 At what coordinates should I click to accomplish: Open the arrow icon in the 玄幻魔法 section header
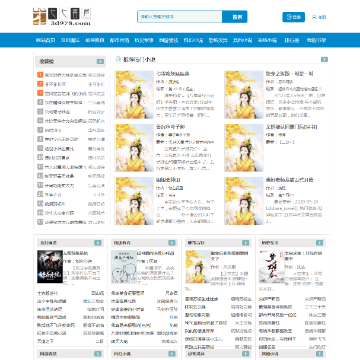98,243
